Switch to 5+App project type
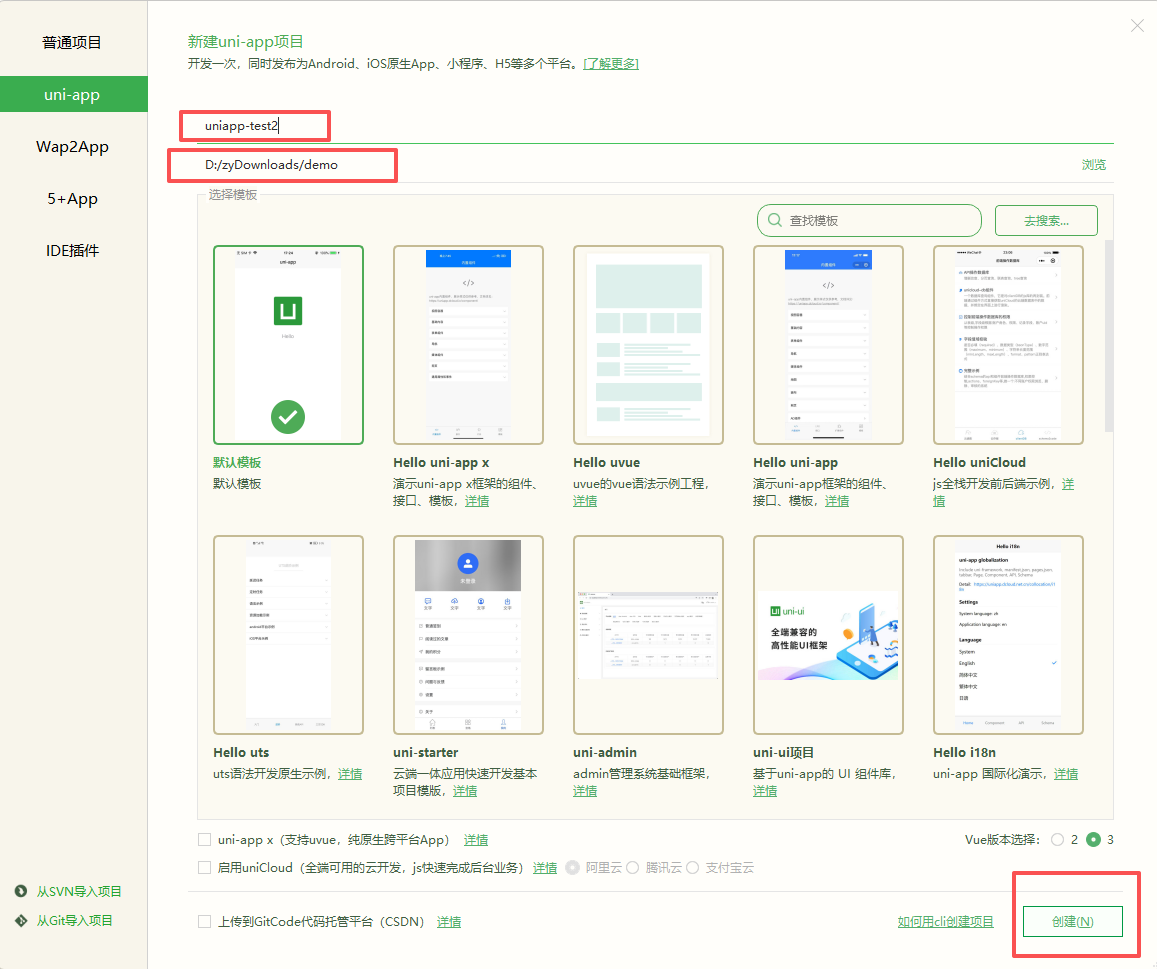Screen dimensions: 1157x969 pos(72,199)
